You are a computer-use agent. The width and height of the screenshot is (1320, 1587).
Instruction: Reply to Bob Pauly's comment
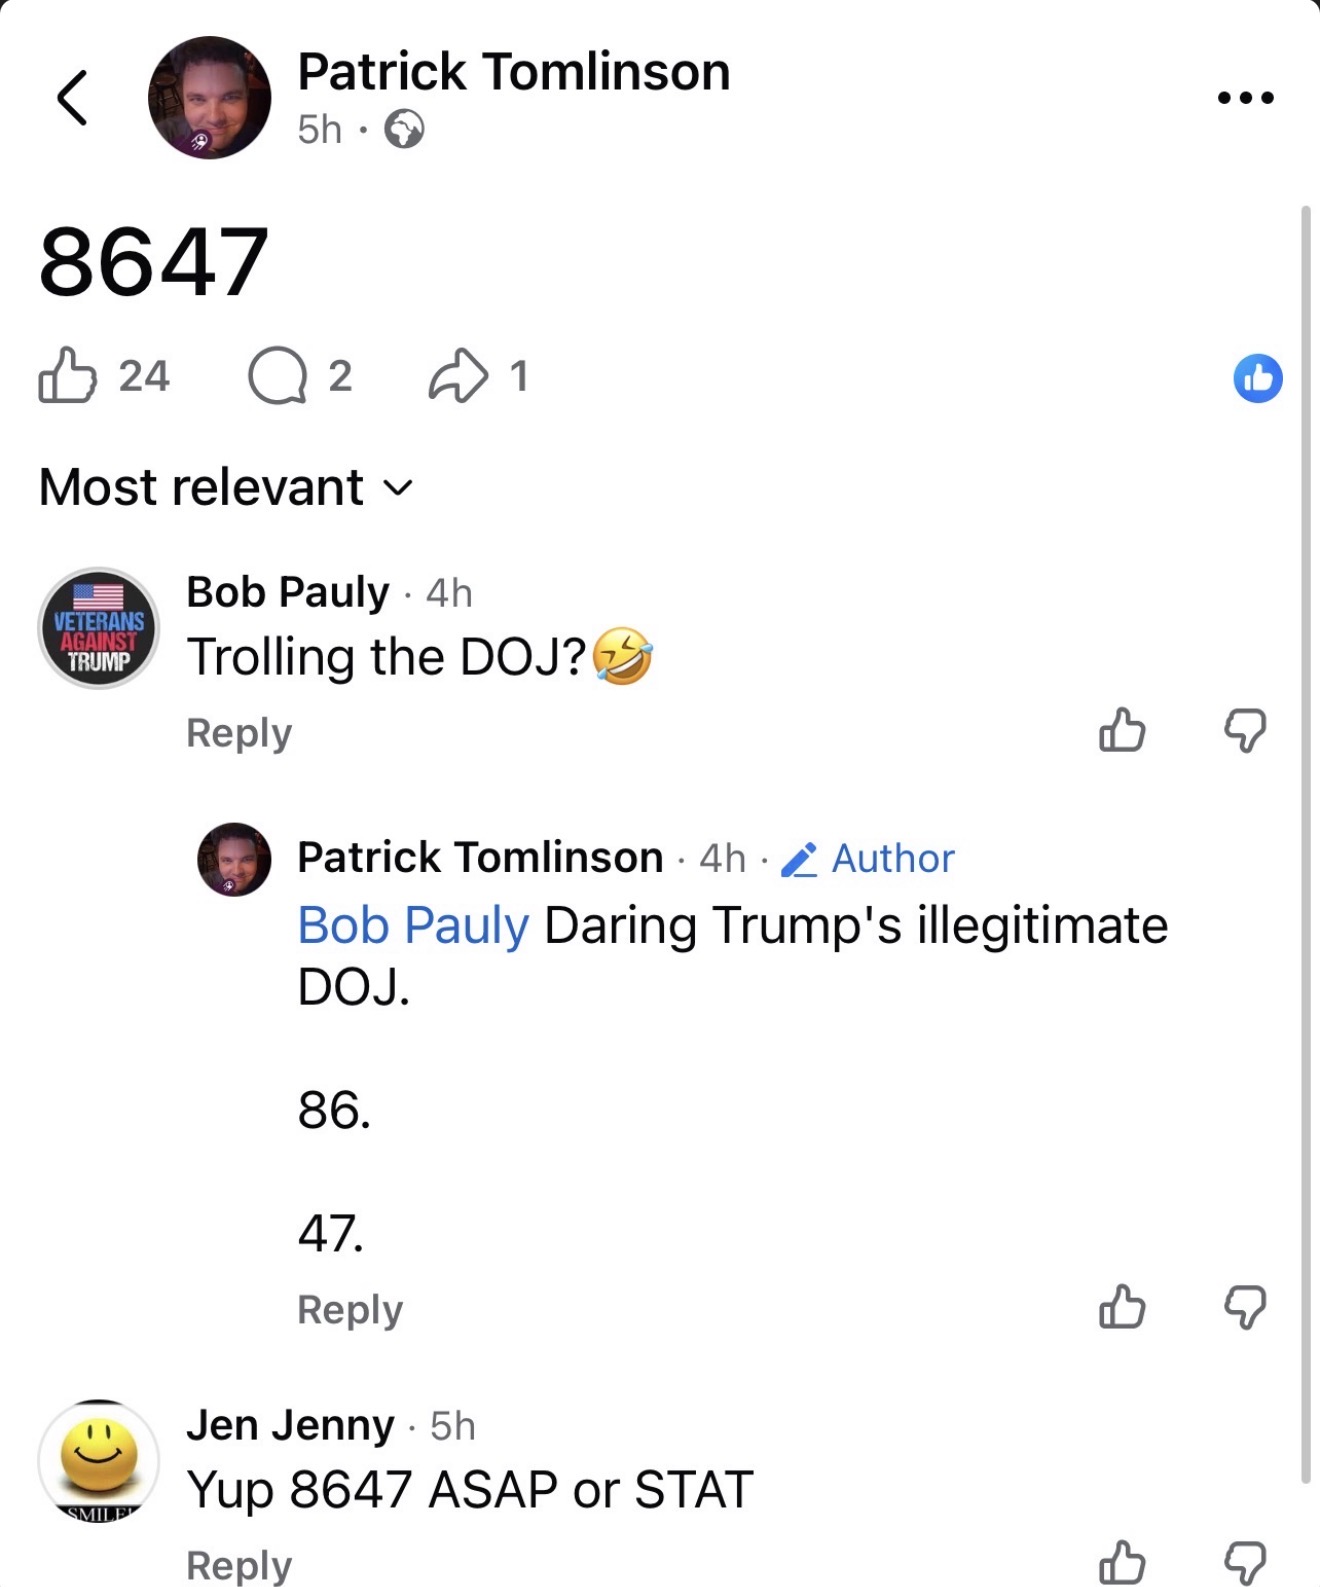[x=239, y=733]
